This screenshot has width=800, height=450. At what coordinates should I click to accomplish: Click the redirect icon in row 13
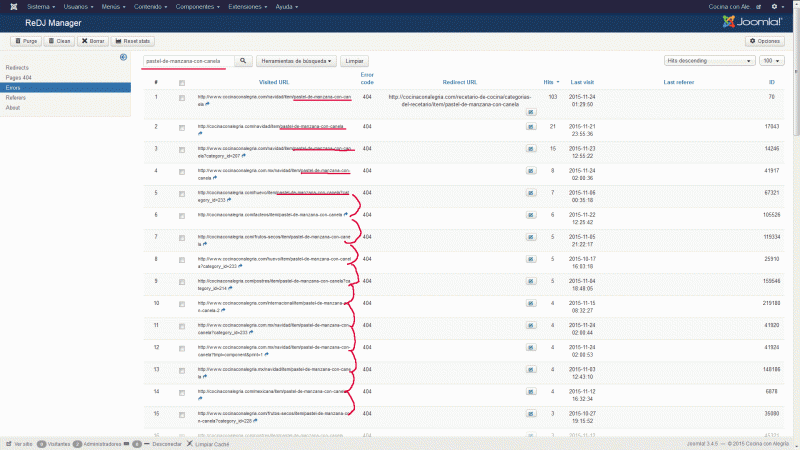point(531,369)
